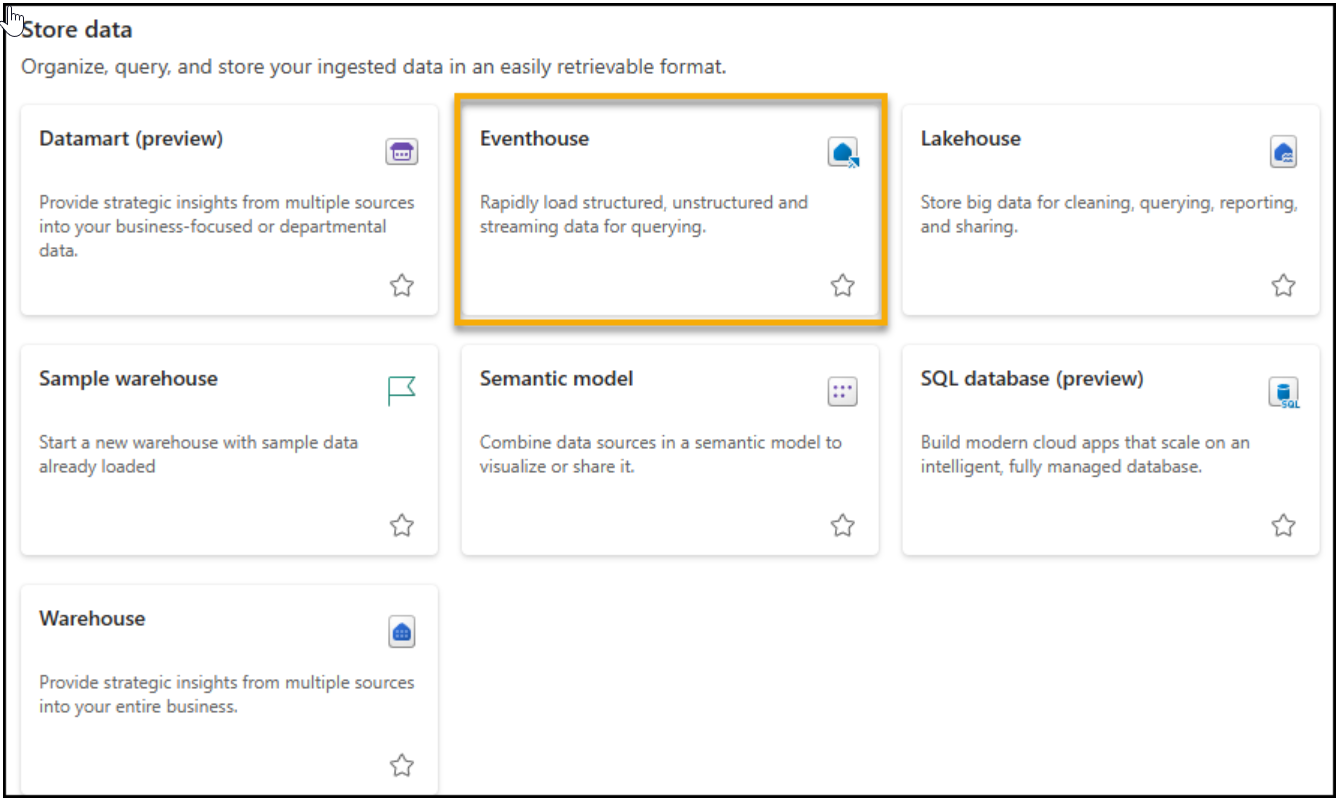
Task: Toggle the favorite star on Eventhouse
Action: 843,286
